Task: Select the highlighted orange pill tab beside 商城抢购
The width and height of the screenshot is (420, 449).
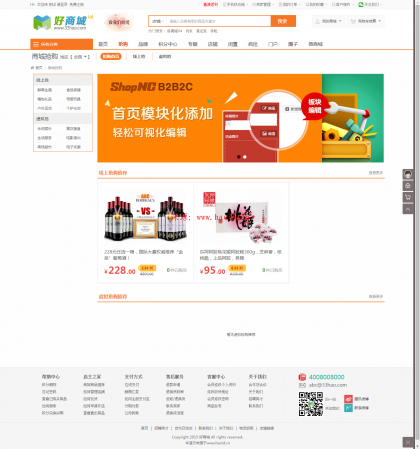Action: tap(111, 57)
